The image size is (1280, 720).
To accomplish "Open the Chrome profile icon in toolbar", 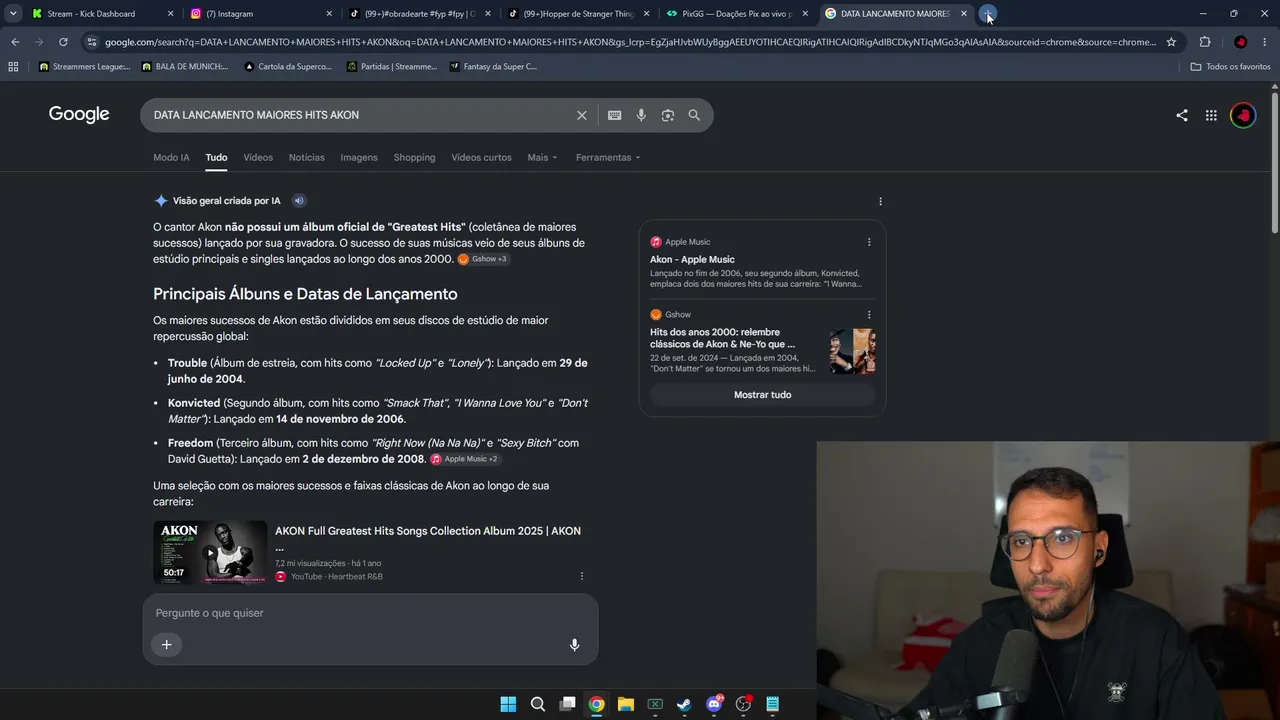I will click(x=1240, y=42).
